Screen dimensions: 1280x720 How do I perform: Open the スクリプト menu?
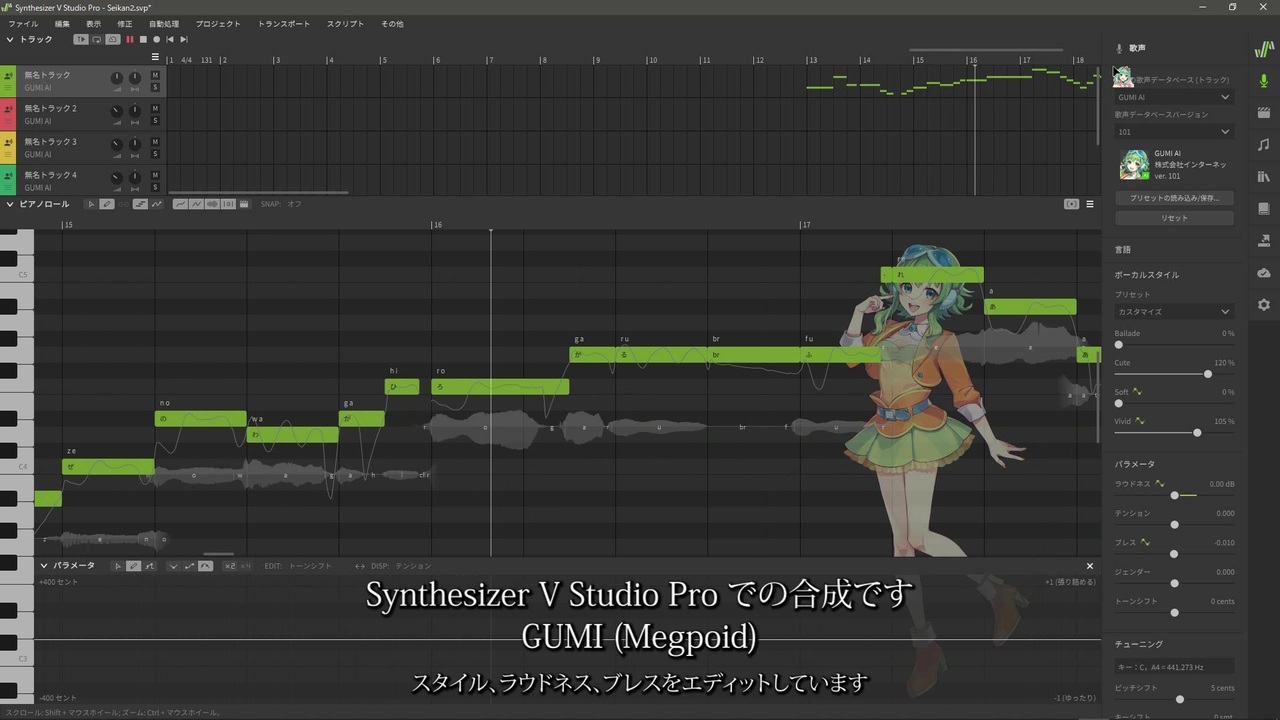point(345,23)
